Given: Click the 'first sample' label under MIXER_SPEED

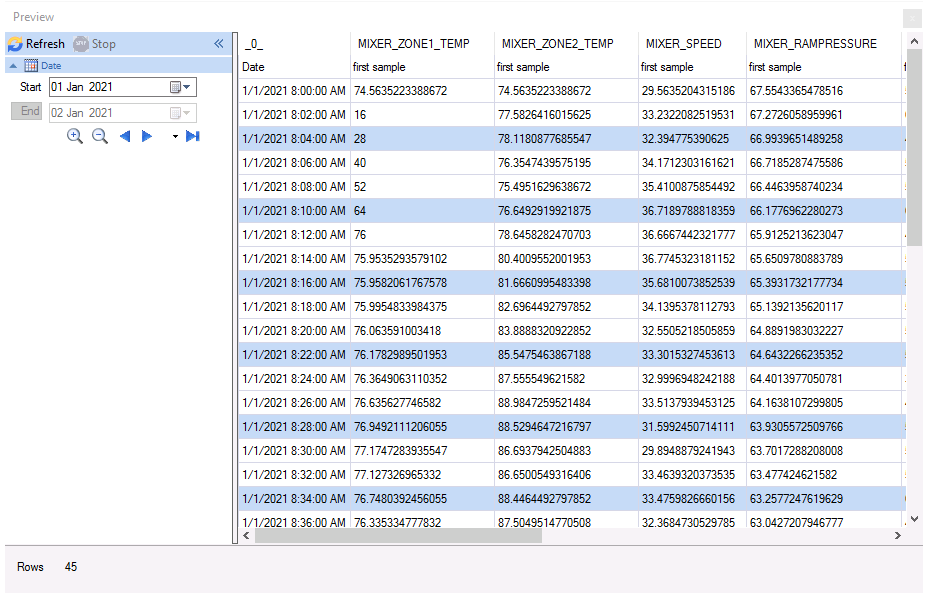Looking at the screenshot, I should click(x=667, y=67).
